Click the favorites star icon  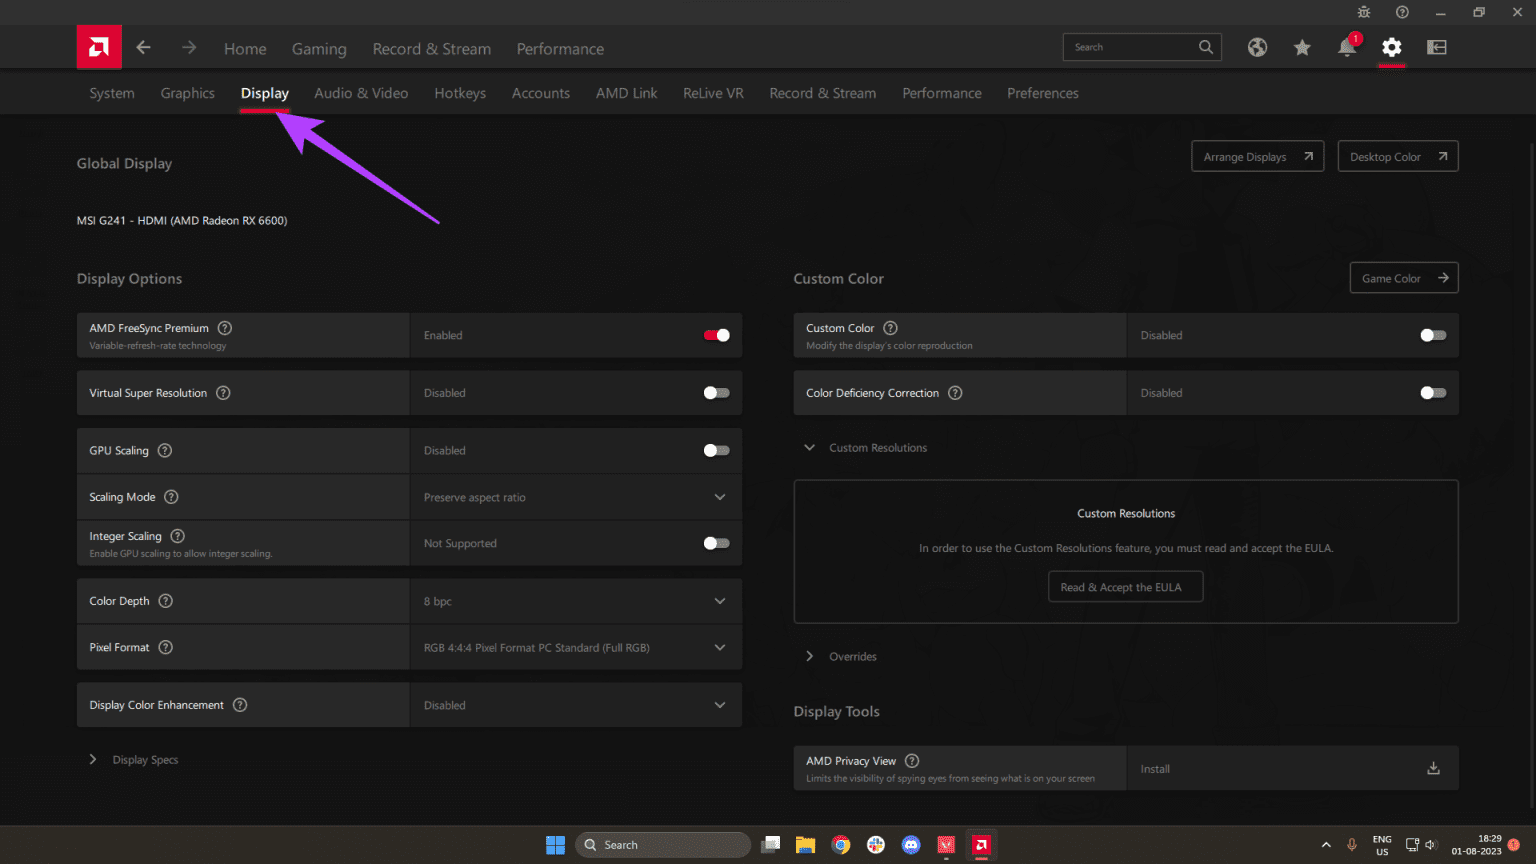click(1302, 47)
